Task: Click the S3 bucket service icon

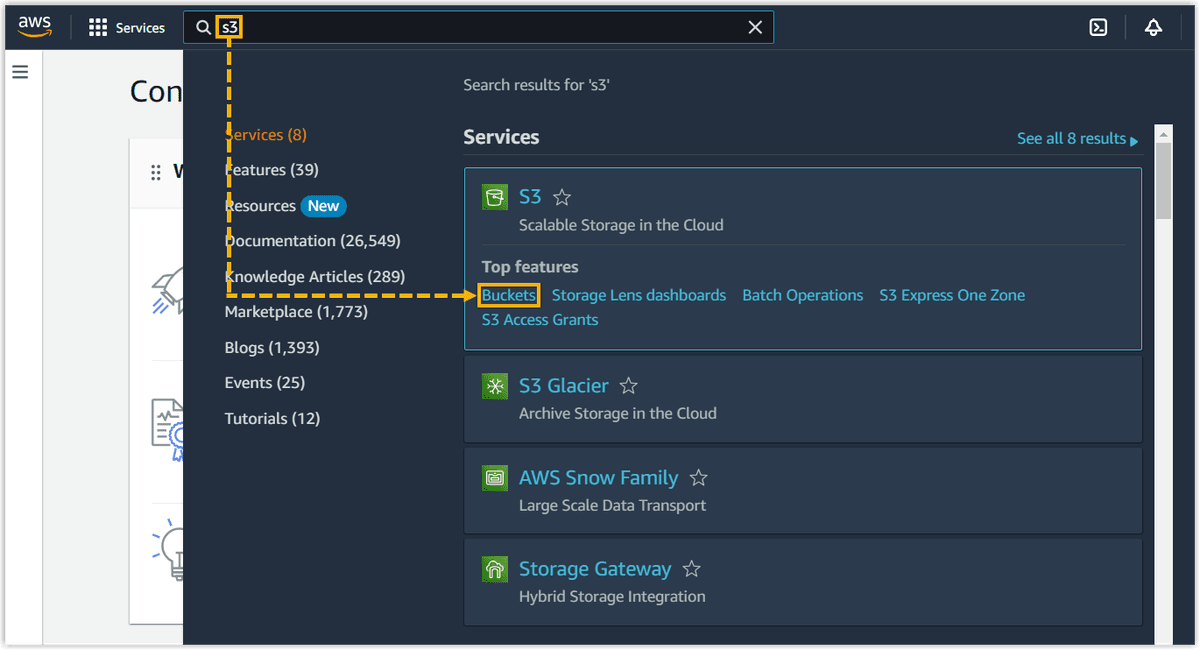Action: pyautogui.click(x=494, y=197)
